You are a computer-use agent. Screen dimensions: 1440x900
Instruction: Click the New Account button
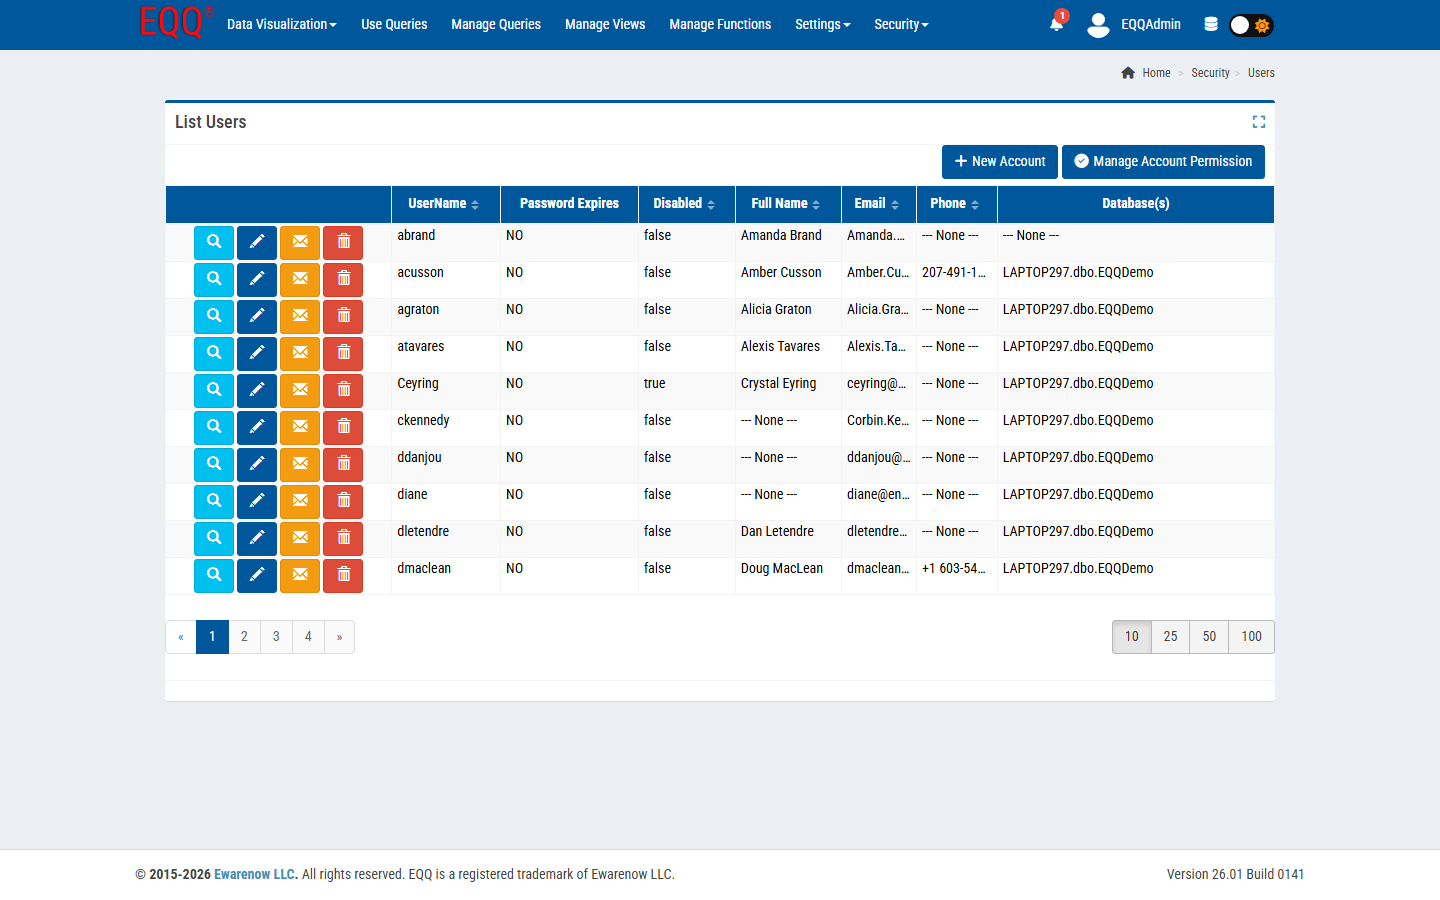[999, 162]
